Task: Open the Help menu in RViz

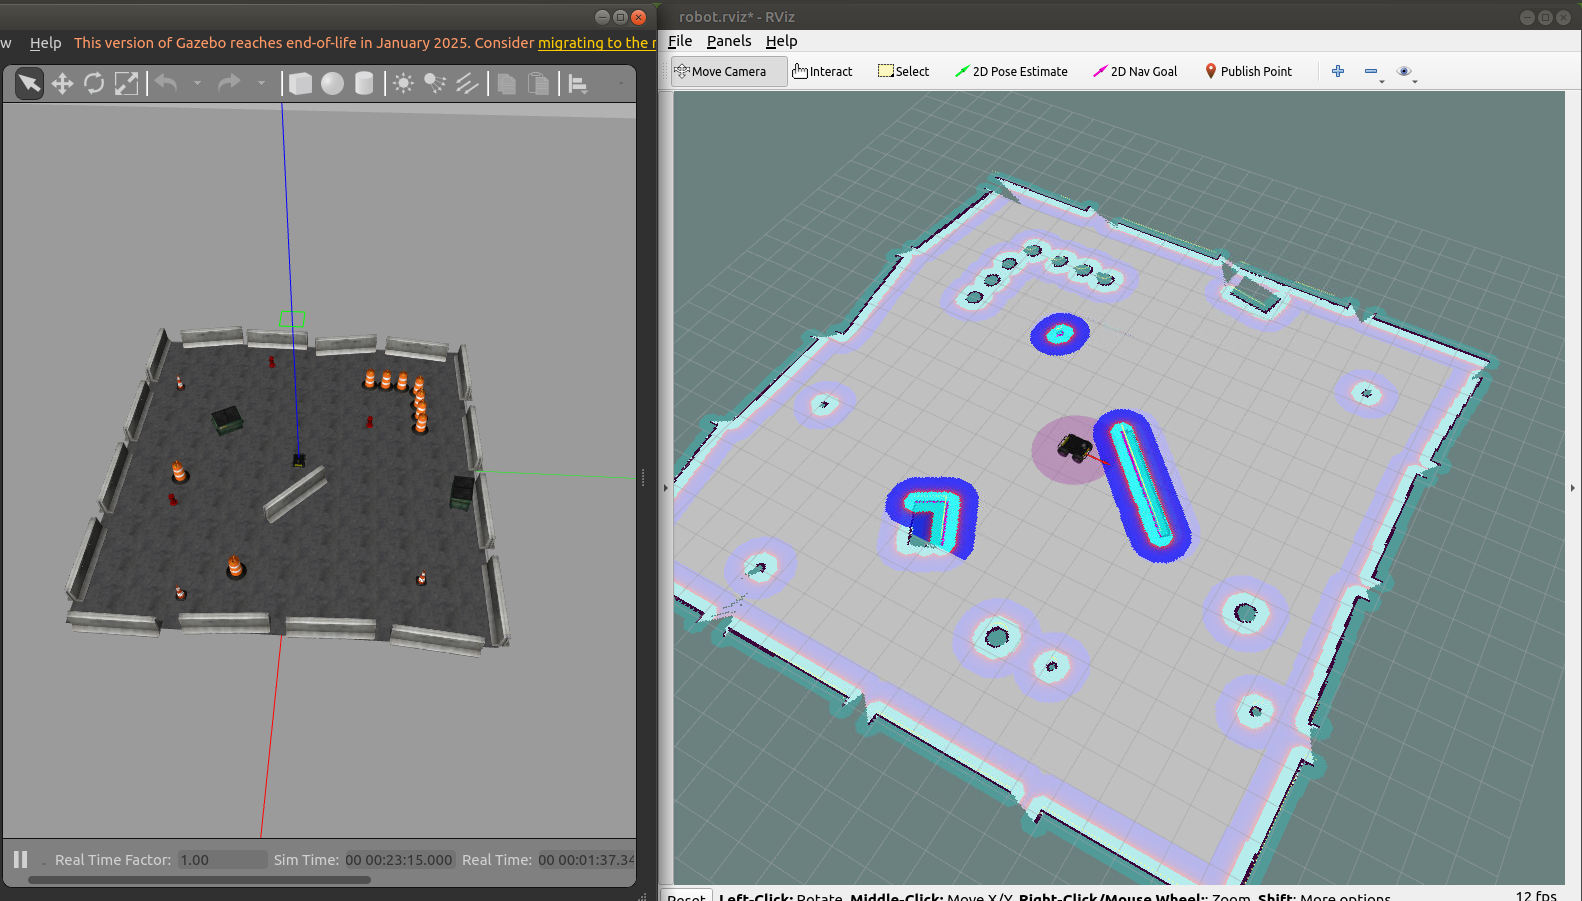Action: pos(781,41)
